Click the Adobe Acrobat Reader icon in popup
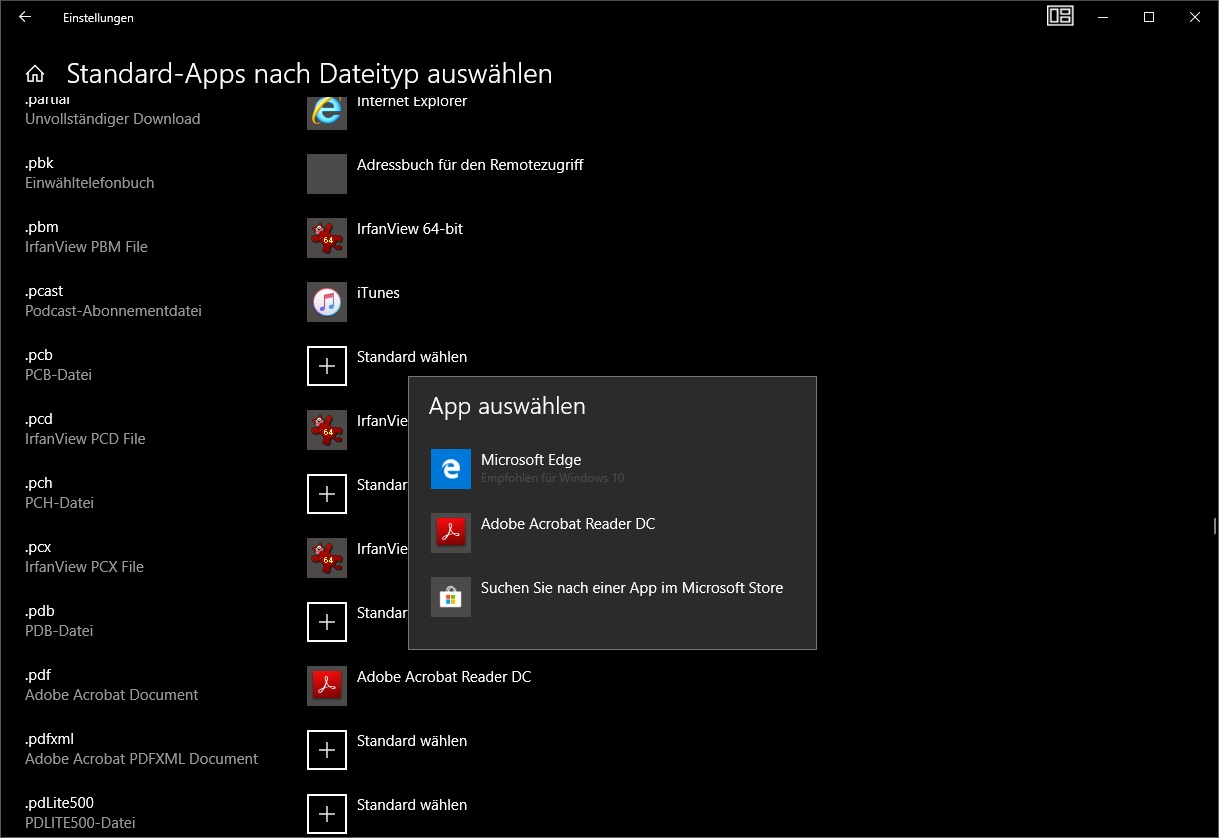The image size is (1219, 838). click(x=451, y=533)
